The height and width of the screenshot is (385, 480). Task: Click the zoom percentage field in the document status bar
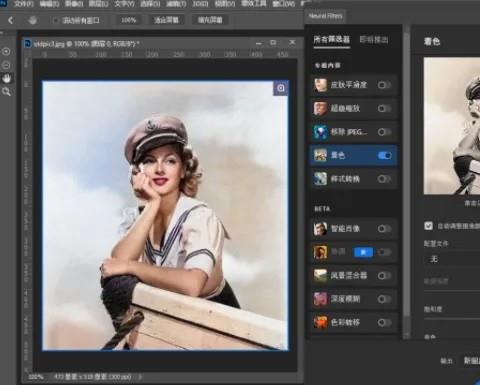[x=36, y=377]
